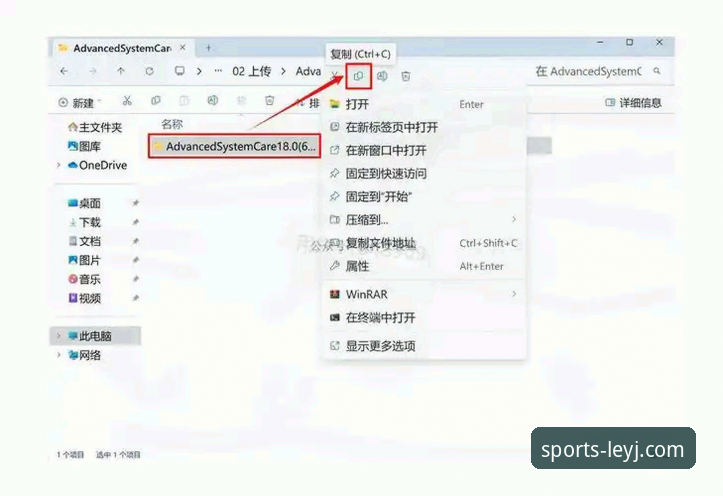Click the 名称 column header

click(x=172, y=124)
